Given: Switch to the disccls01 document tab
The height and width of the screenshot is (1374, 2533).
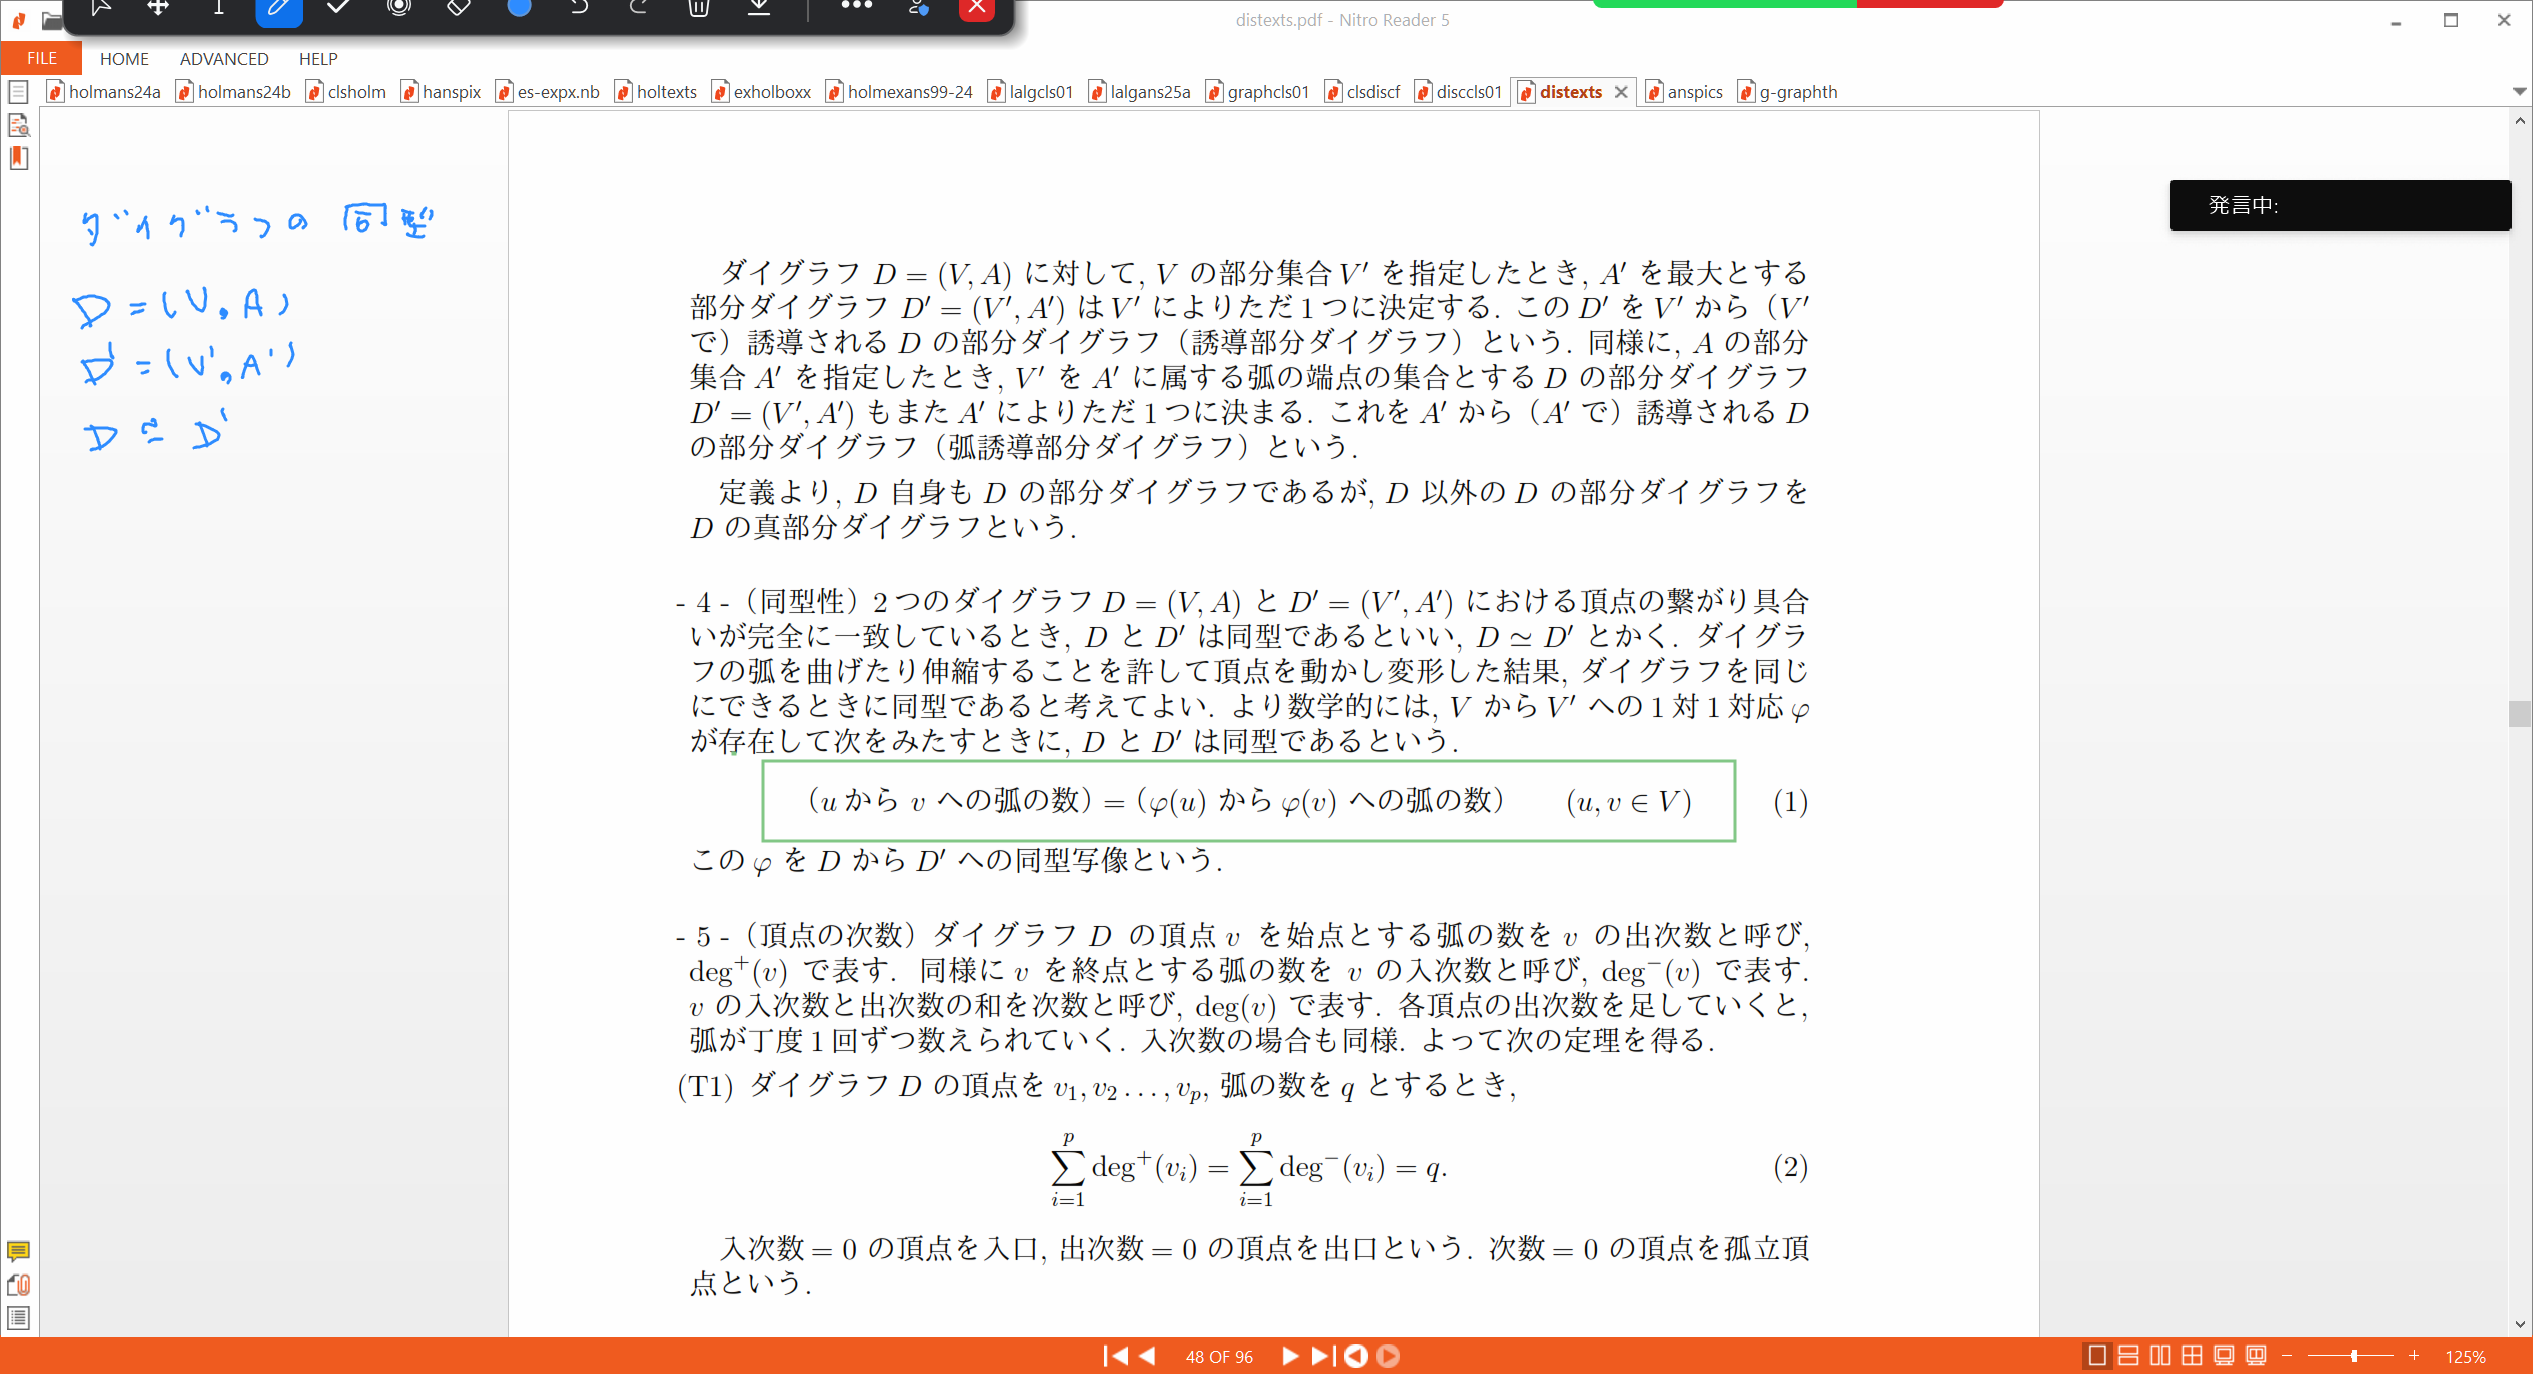Looking at the screenshot, I should click(x=1459, y=92).
